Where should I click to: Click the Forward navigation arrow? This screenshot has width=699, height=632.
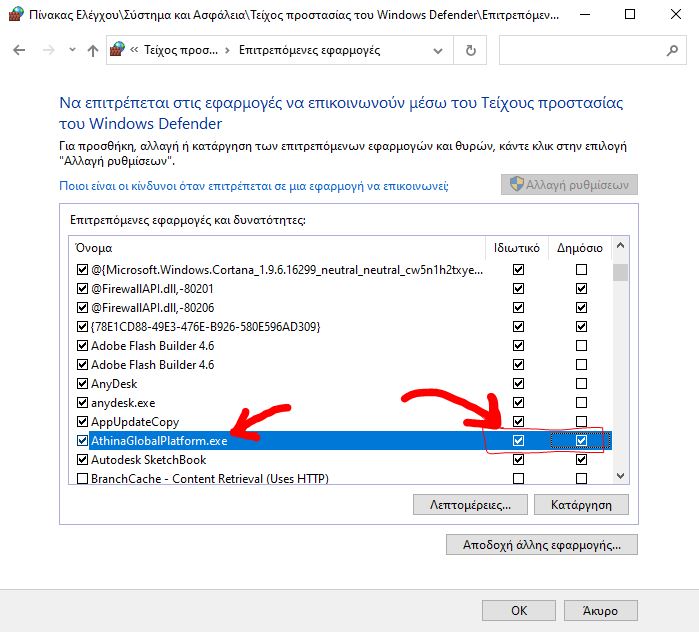click(48, 50)
